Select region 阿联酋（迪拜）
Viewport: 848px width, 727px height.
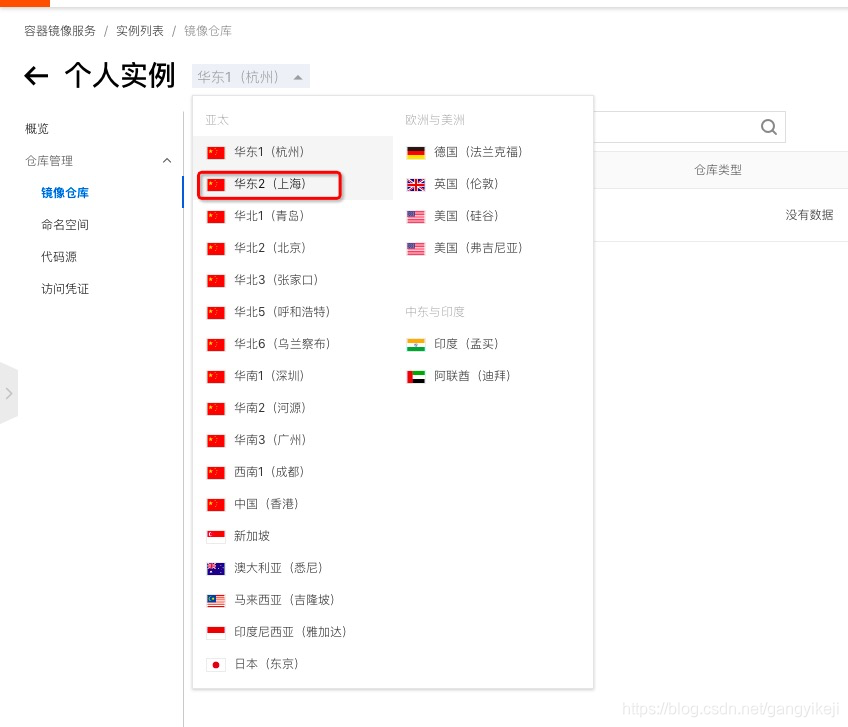coord(493,375)
